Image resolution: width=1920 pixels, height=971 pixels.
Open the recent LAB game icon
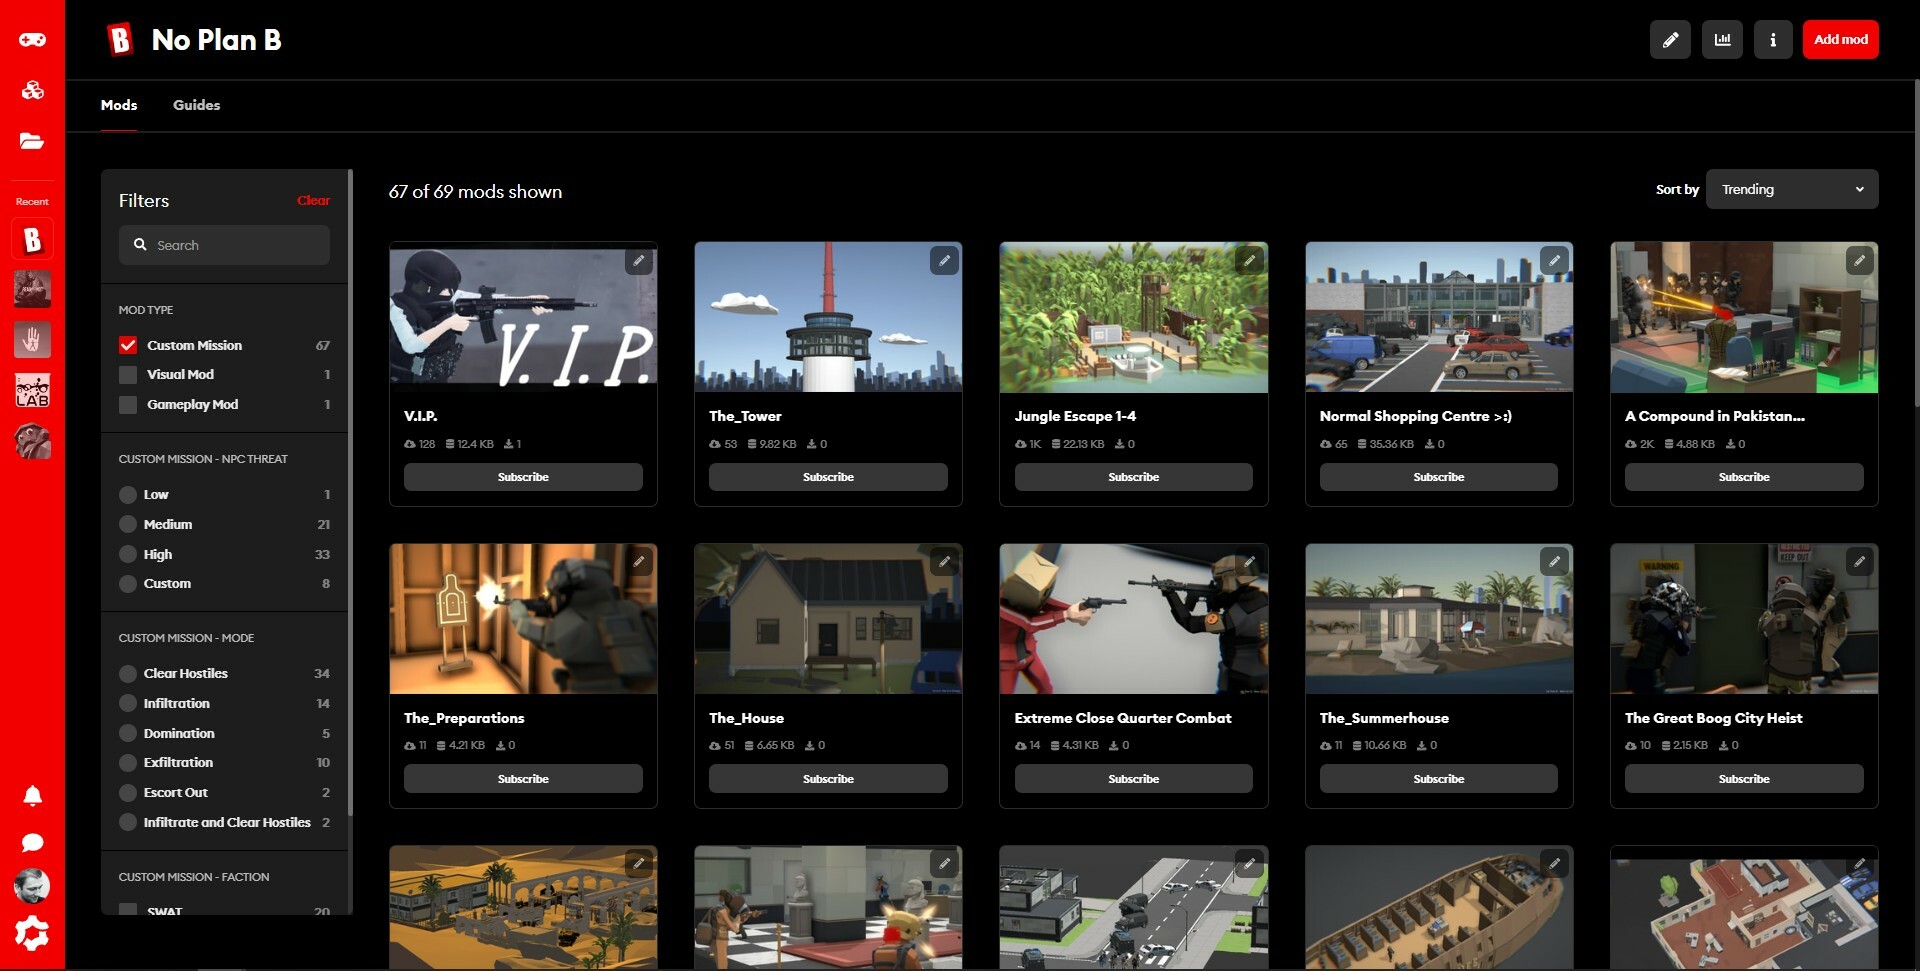coord(32,391)
